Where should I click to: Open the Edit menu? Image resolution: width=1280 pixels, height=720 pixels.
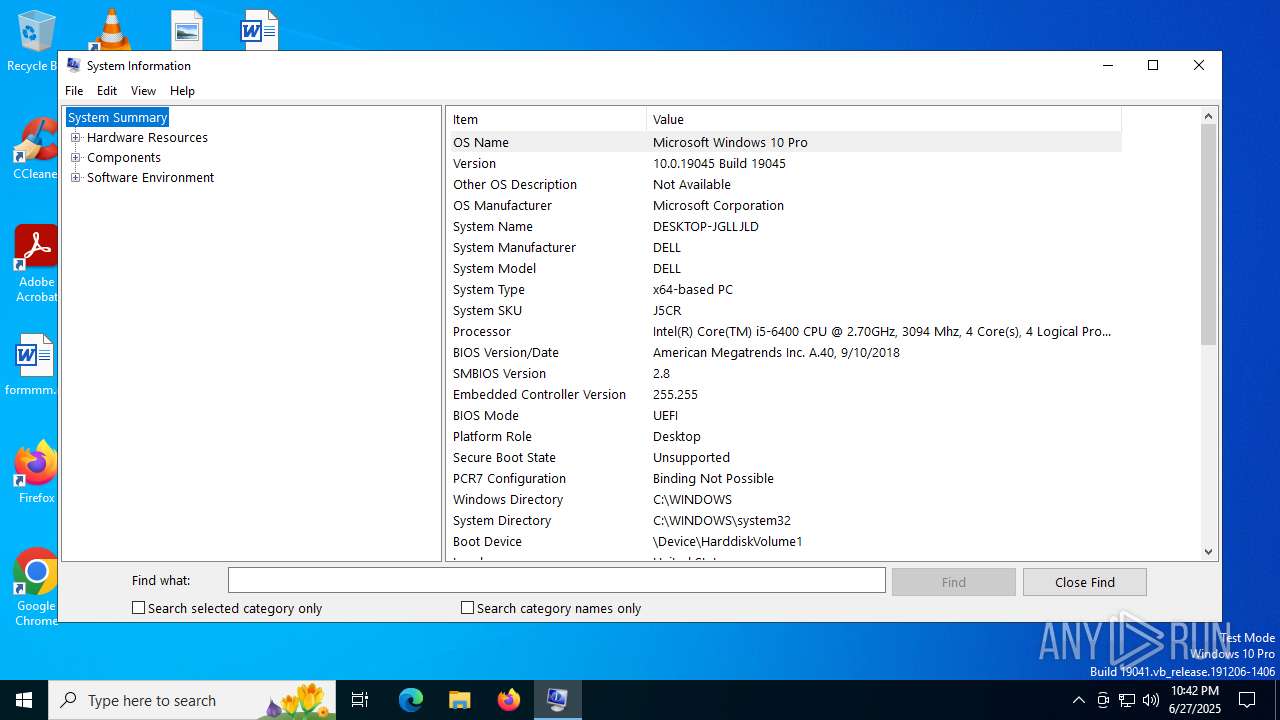pyautogui.click(x=107, y=91)
